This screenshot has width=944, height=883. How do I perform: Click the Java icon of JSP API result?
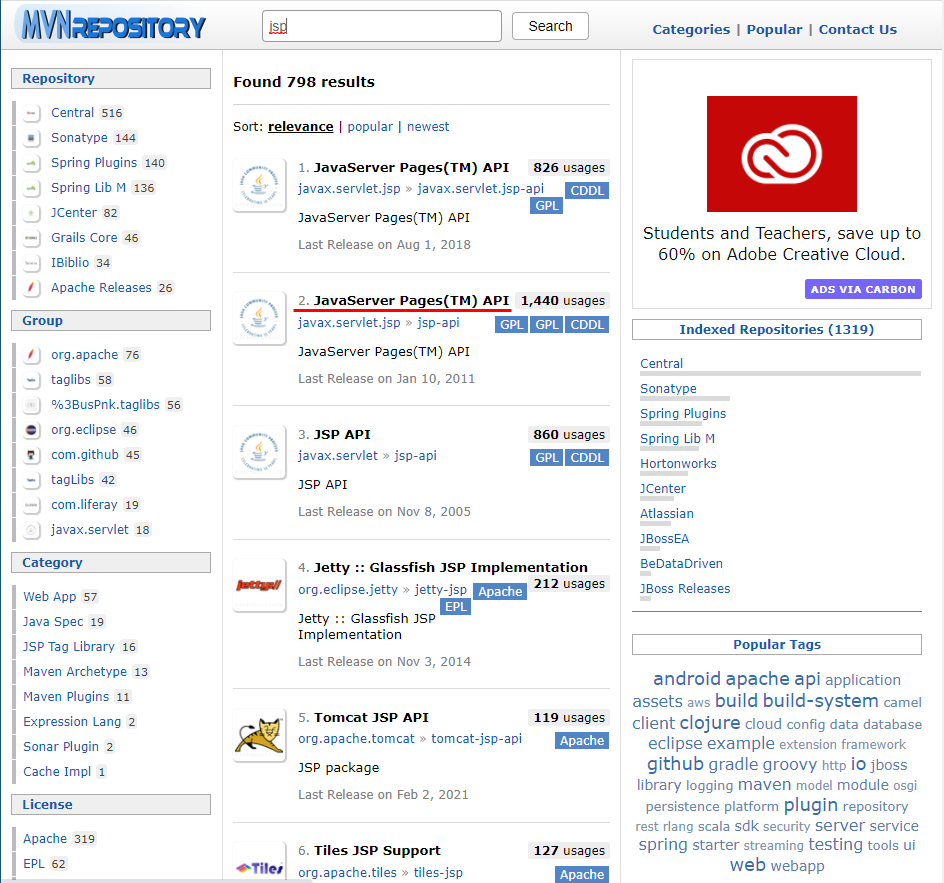coord(259,452)
